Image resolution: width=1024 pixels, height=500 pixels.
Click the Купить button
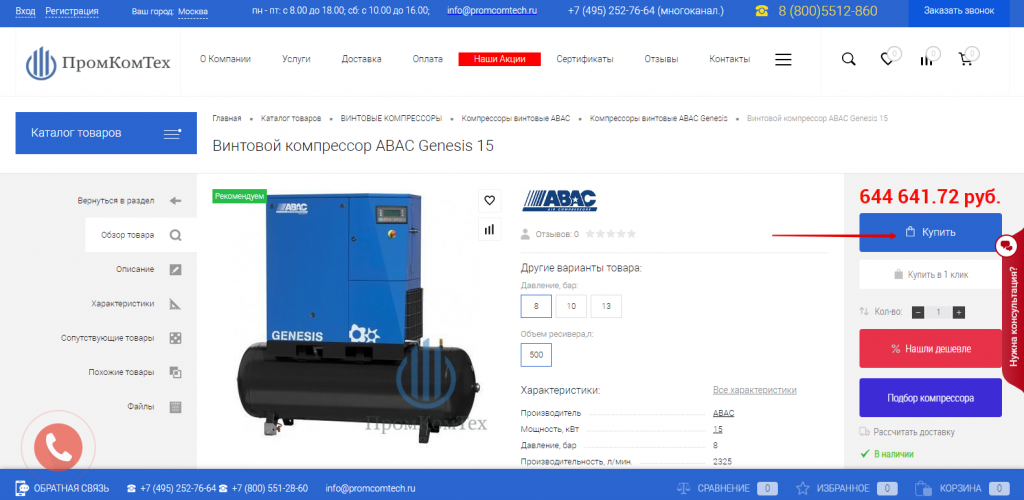930,232
